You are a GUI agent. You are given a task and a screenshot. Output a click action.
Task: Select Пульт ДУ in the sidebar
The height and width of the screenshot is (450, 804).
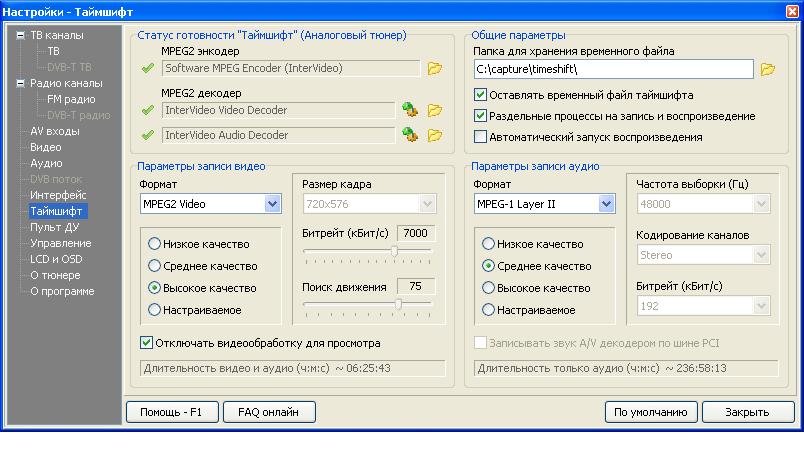pos(54,227)
